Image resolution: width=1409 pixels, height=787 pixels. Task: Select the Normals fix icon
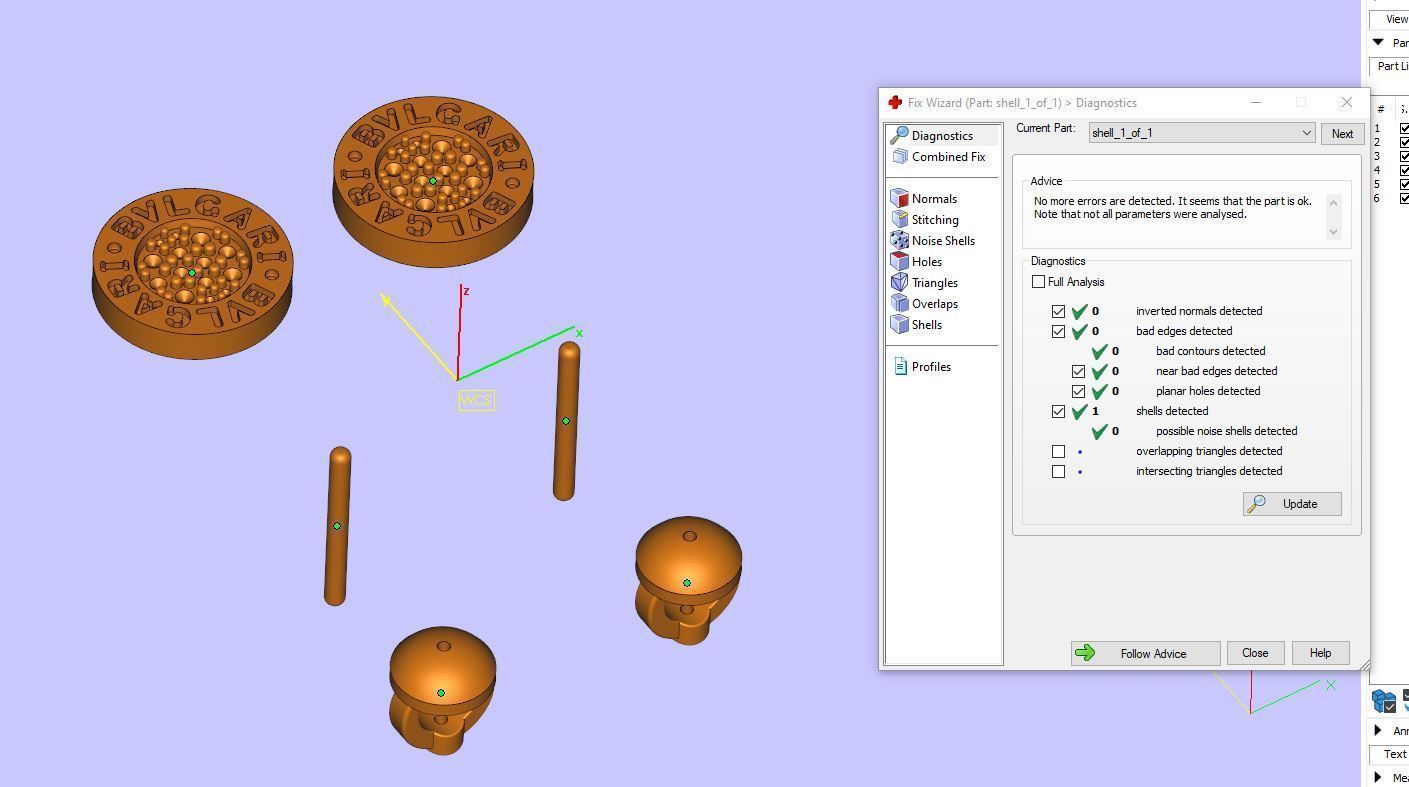tap(899, 199)
